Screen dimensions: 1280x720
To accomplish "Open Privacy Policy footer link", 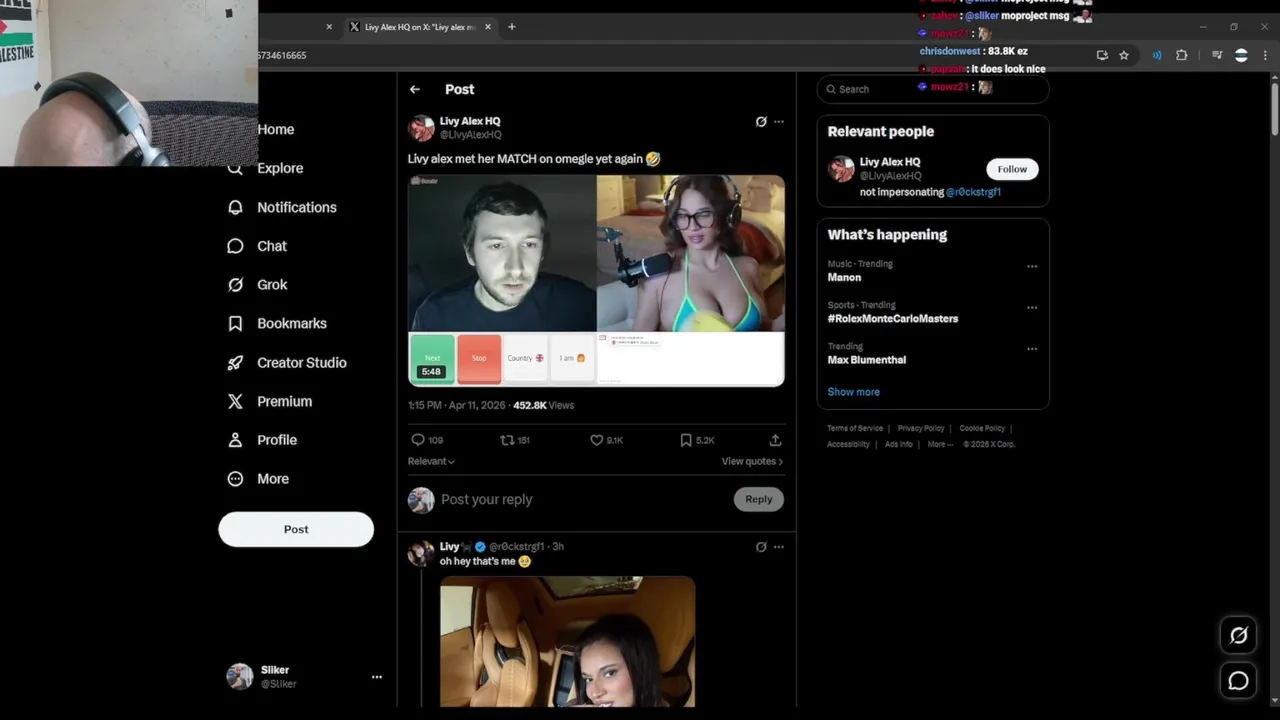I will 921,428.
